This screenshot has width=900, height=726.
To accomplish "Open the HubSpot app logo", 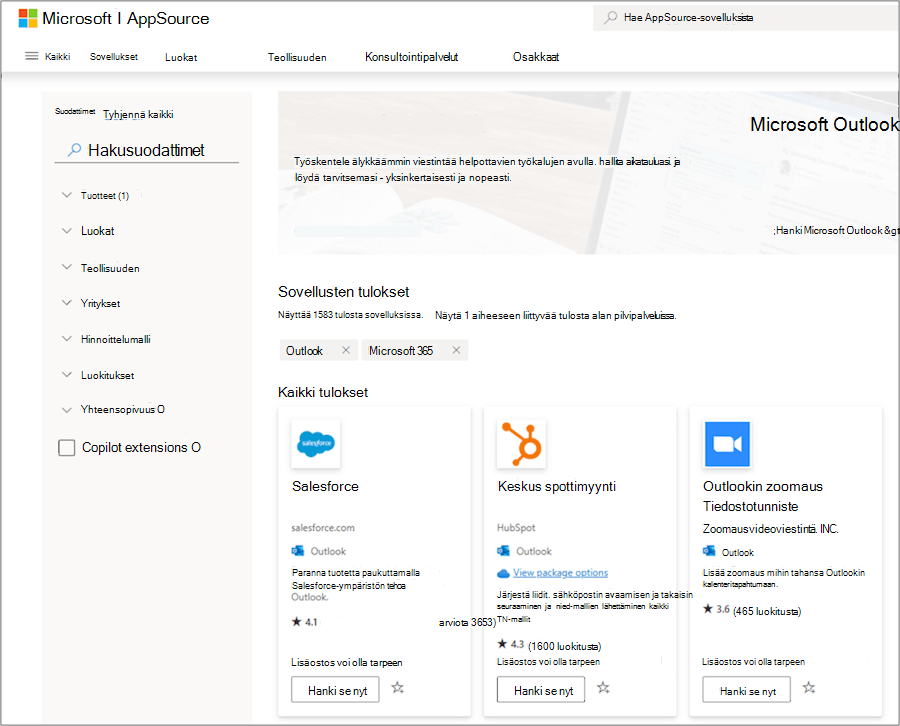I will point(521,444).
